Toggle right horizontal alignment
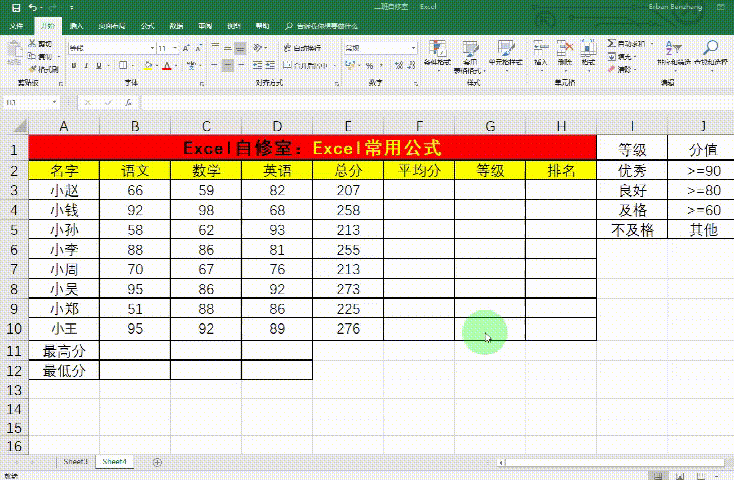Viewport: 734px width, 480px height. 241,65
